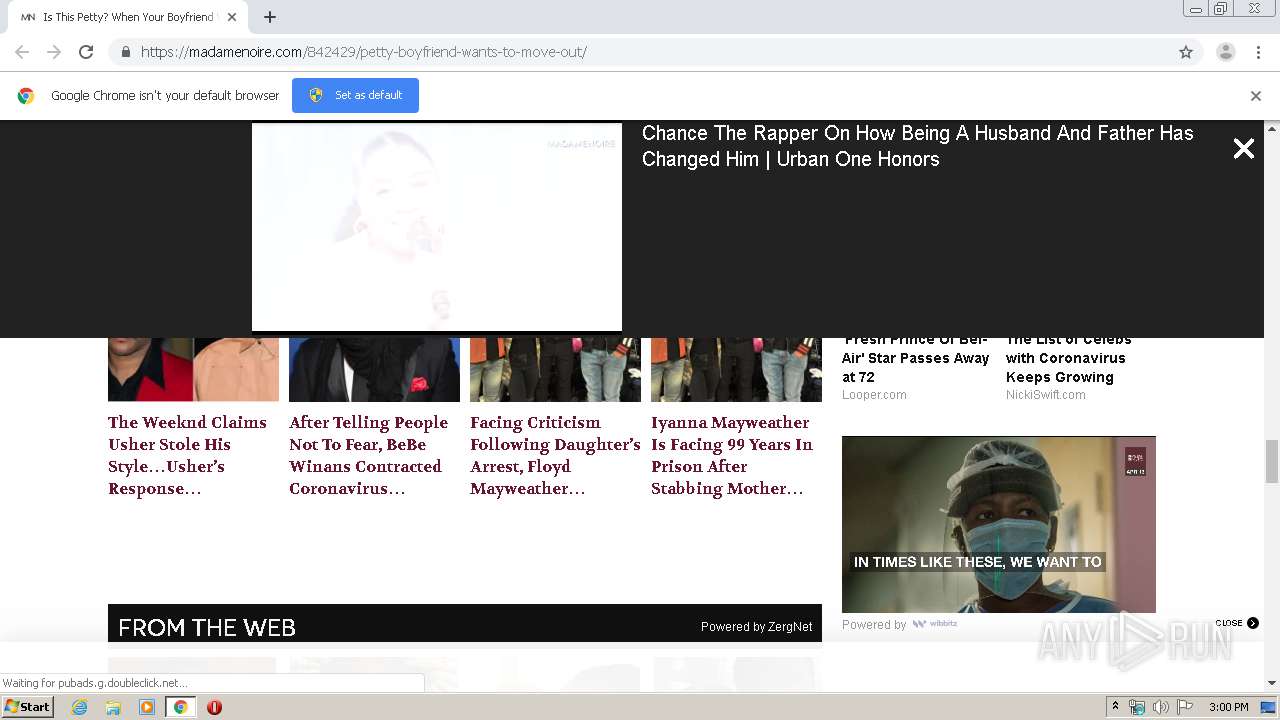Visit the Looper.com source link
This screenshot has height=720, width=1280.
[x=874, y=395]
